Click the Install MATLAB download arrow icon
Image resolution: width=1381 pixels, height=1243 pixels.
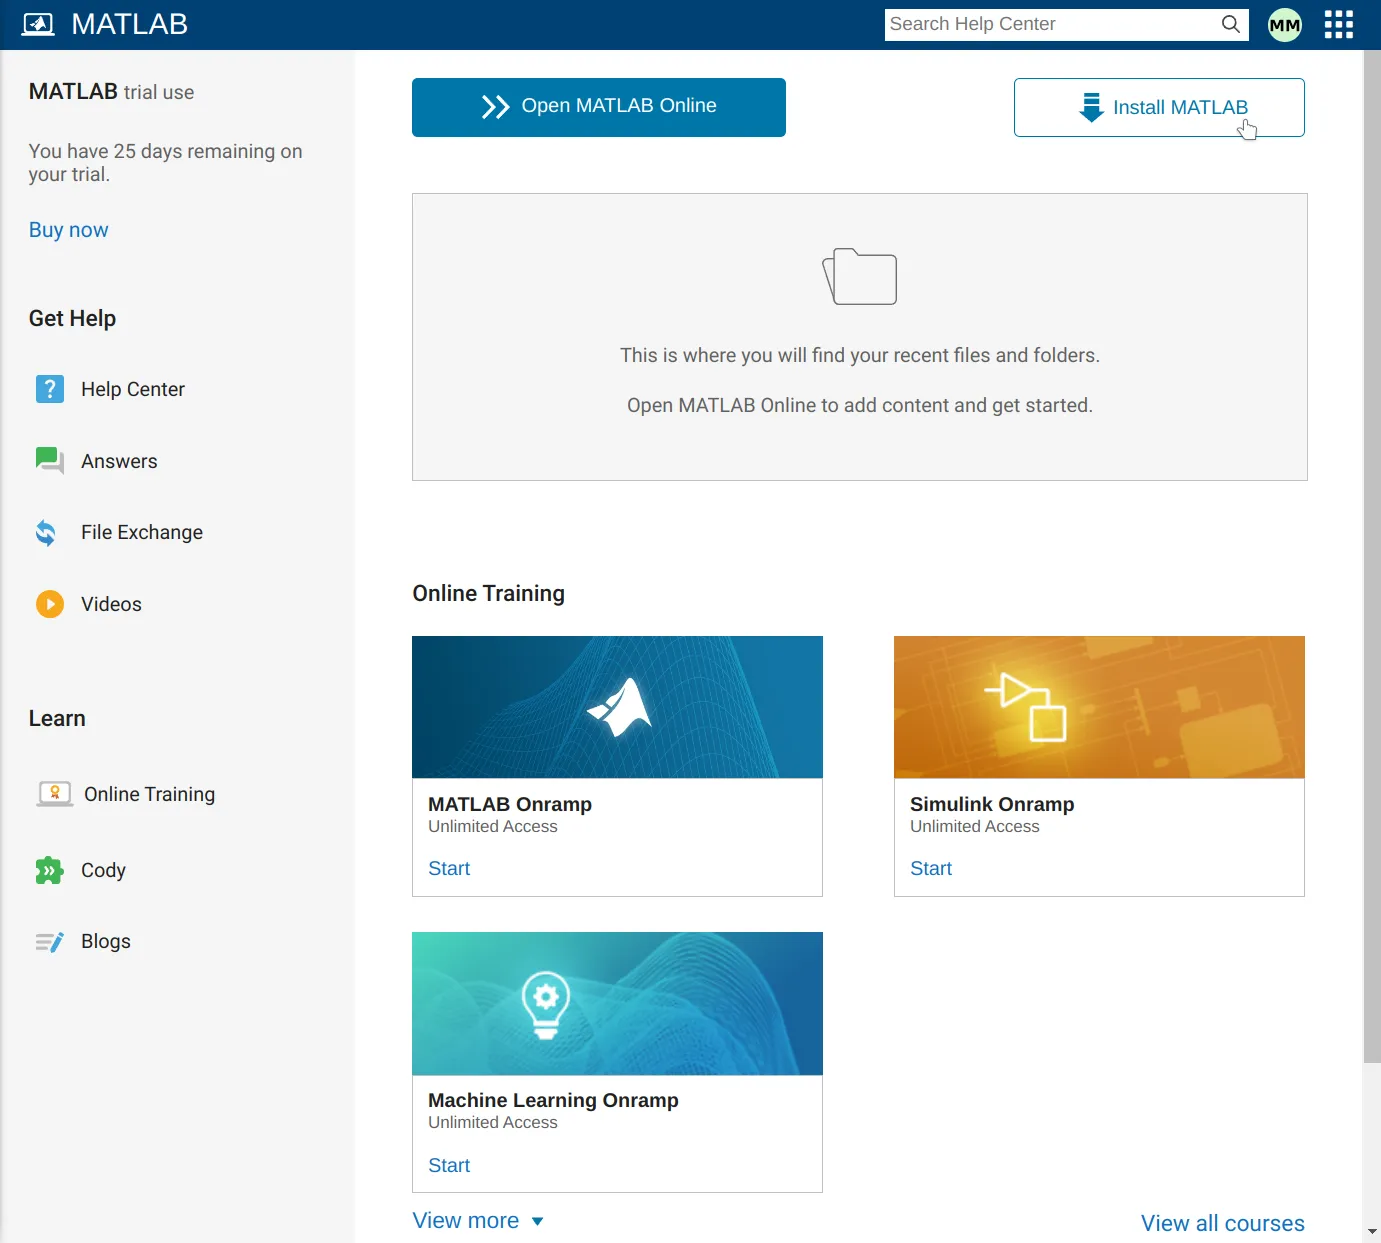click(1091, 107)
